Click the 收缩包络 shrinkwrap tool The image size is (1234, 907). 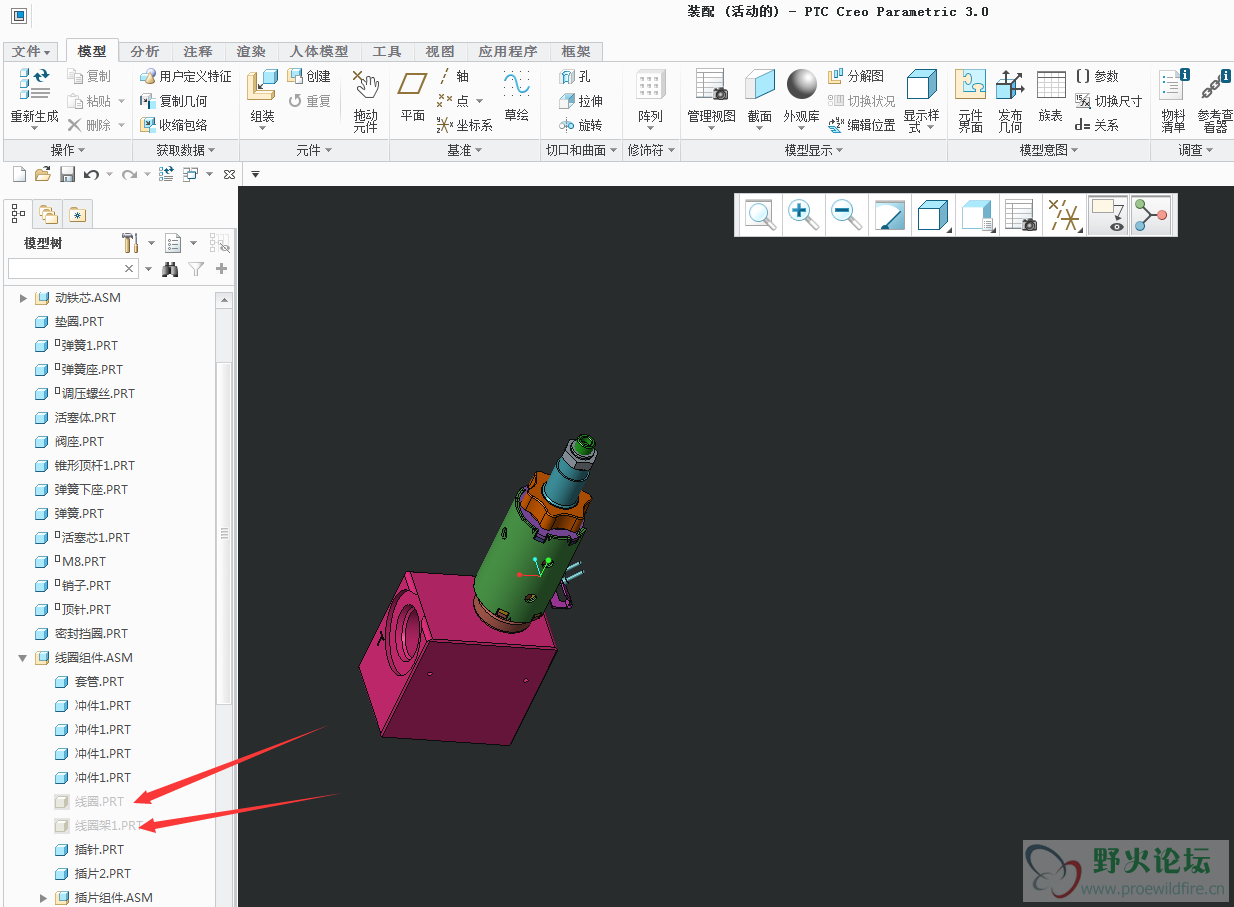(x=173, y=125)
